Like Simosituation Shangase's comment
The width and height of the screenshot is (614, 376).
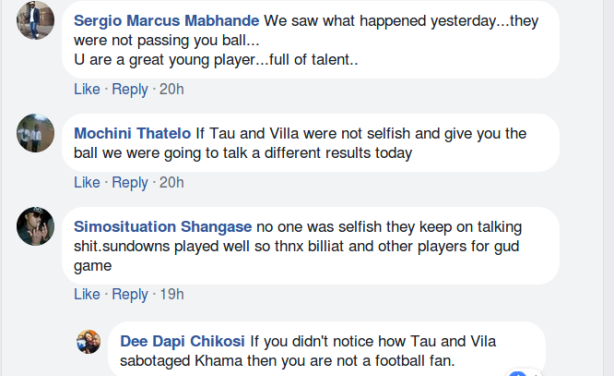(x=87, y=294)
